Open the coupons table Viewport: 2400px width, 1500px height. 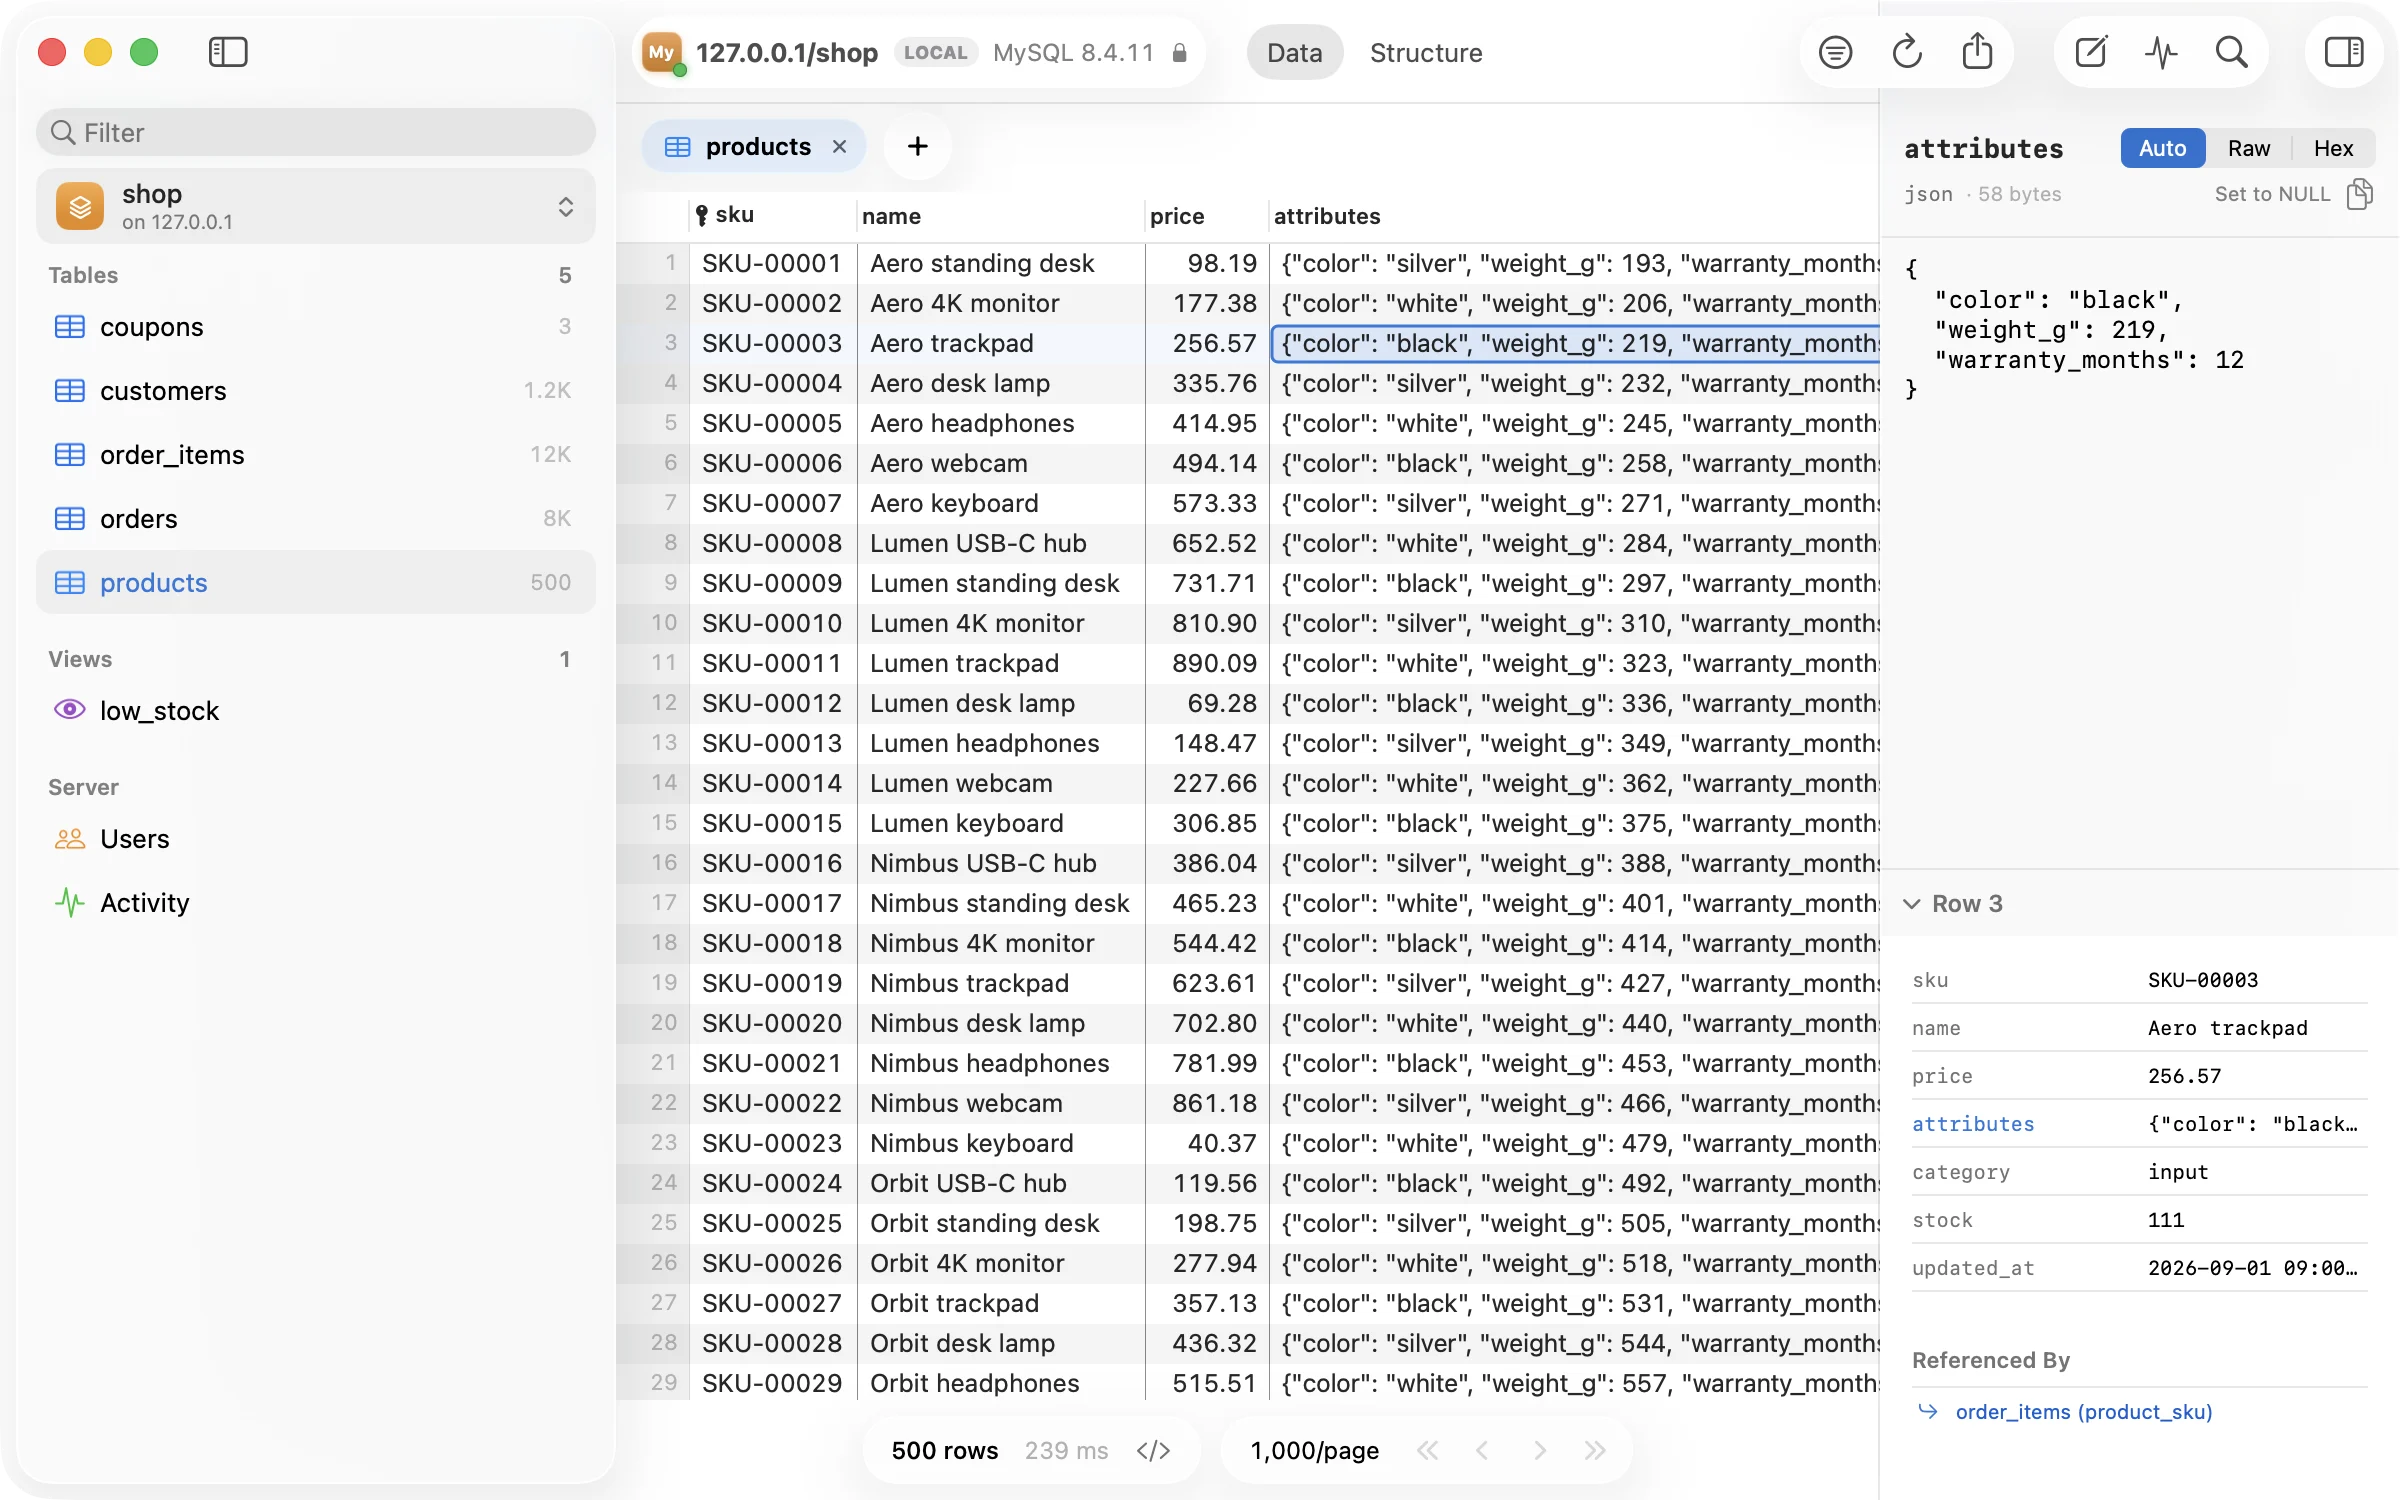coord(316,326)
